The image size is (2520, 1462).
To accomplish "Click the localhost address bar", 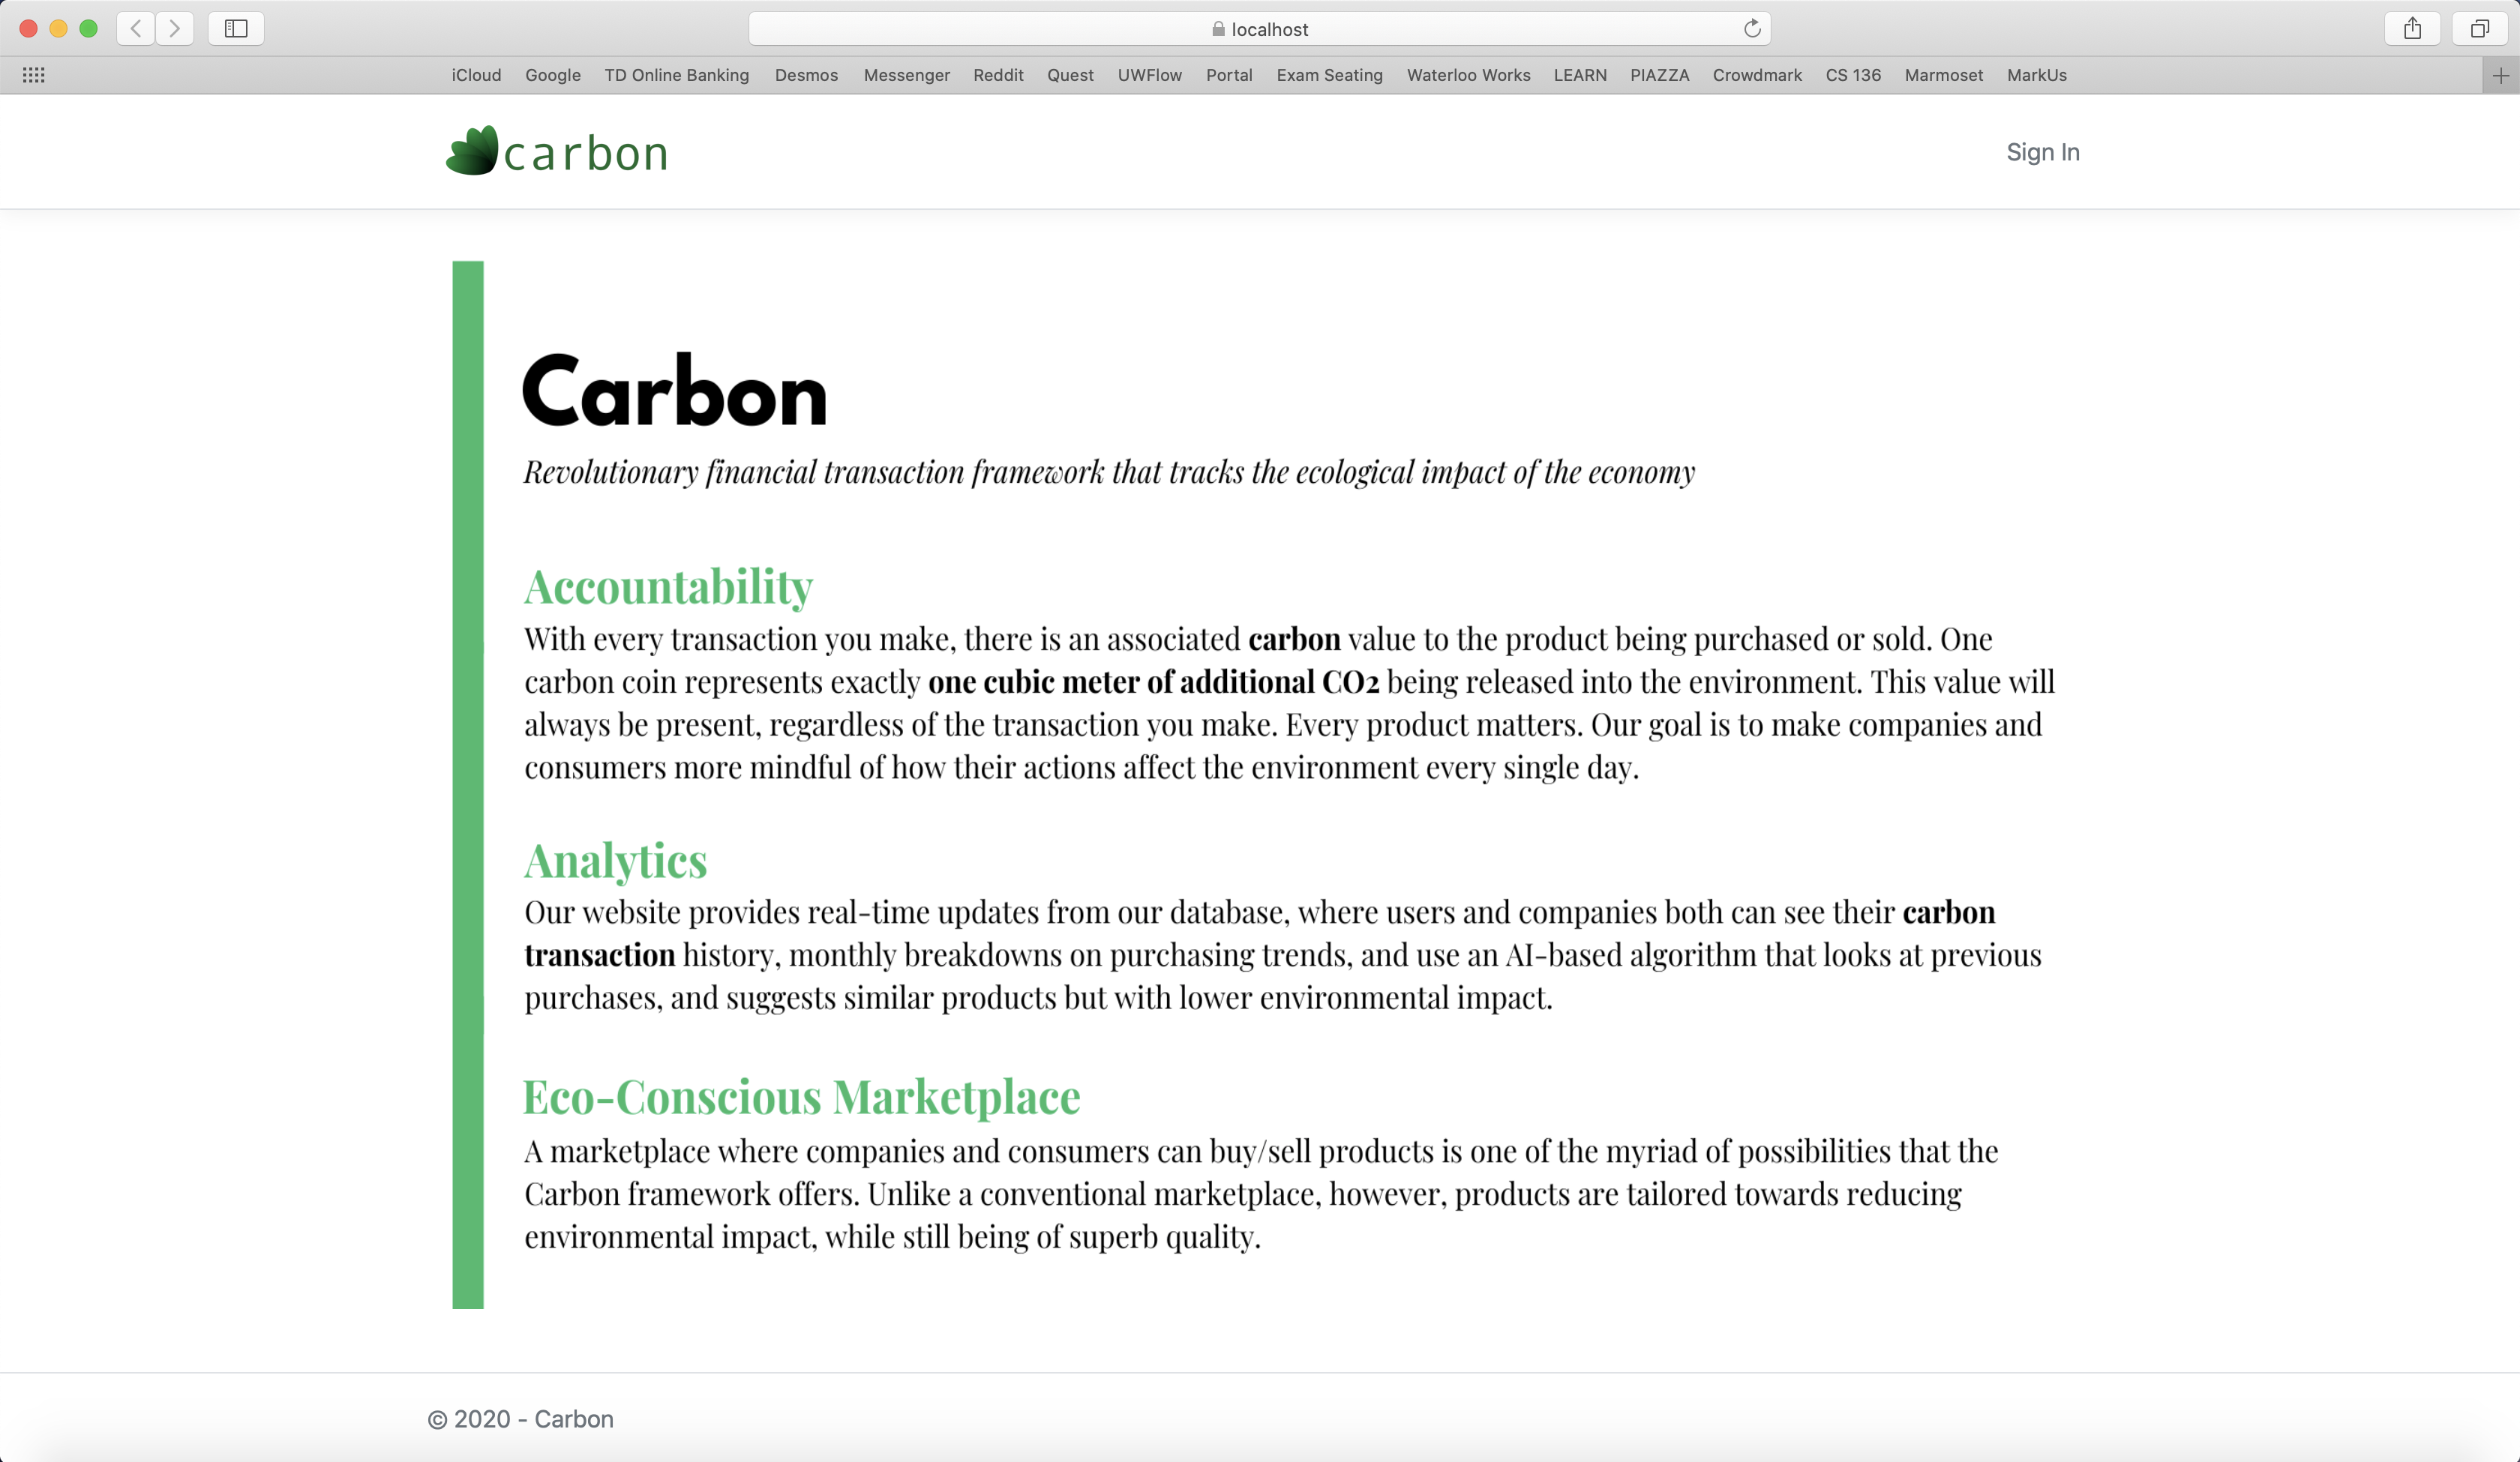I will [x=1259, y=29].
